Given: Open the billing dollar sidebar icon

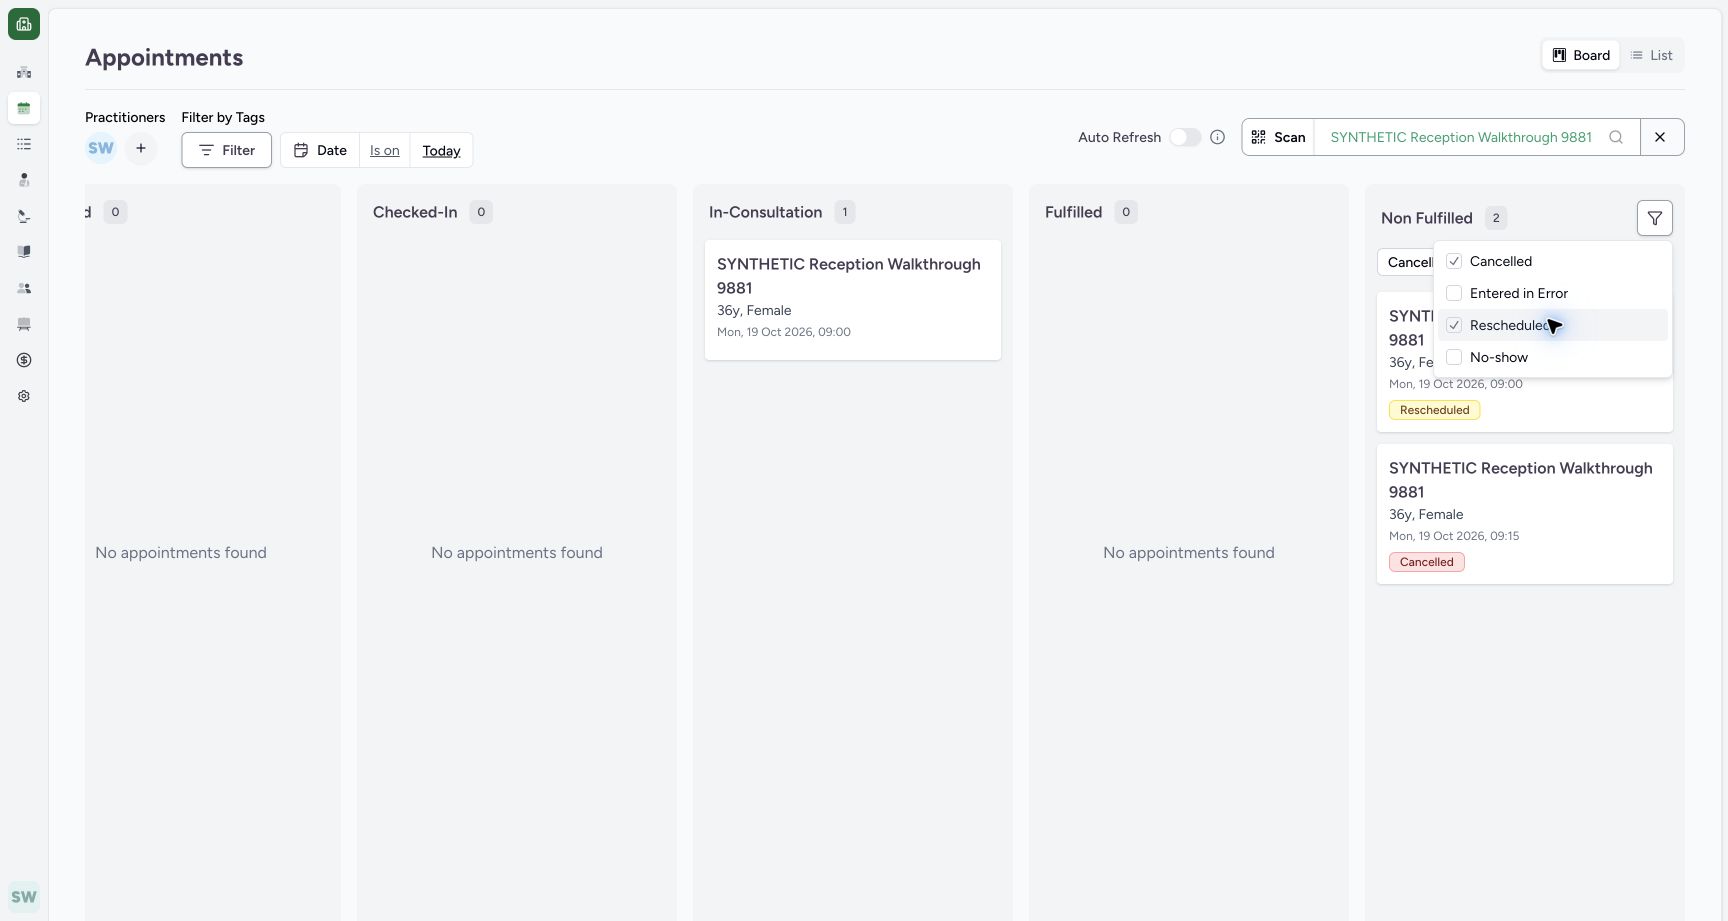Looking at the screenshot, I should pos(24,360).
